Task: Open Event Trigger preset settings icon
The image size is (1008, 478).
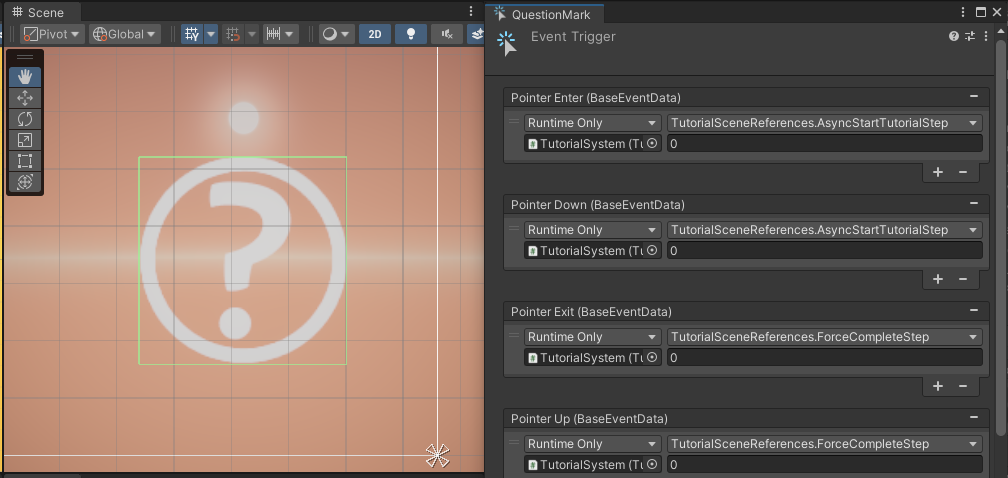Action: click(971, 37)
